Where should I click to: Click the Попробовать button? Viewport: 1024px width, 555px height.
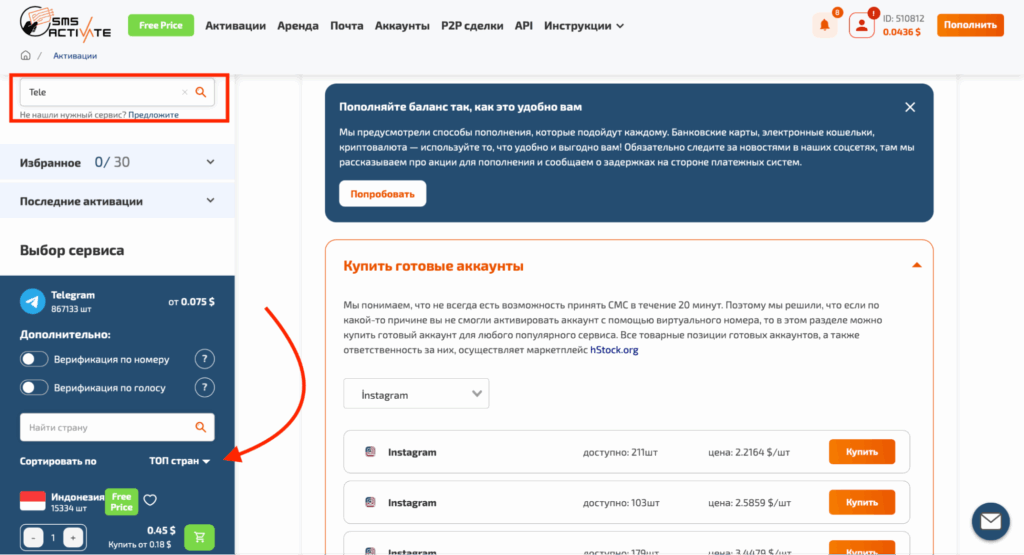coord(383,194)
